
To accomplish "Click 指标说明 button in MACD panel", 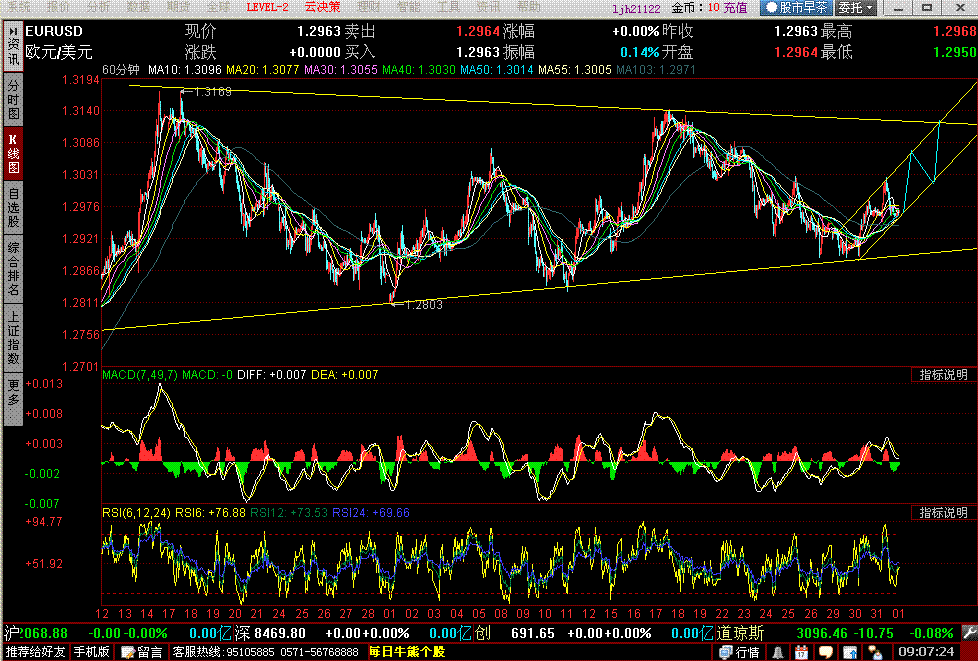I will pos(944,374).
